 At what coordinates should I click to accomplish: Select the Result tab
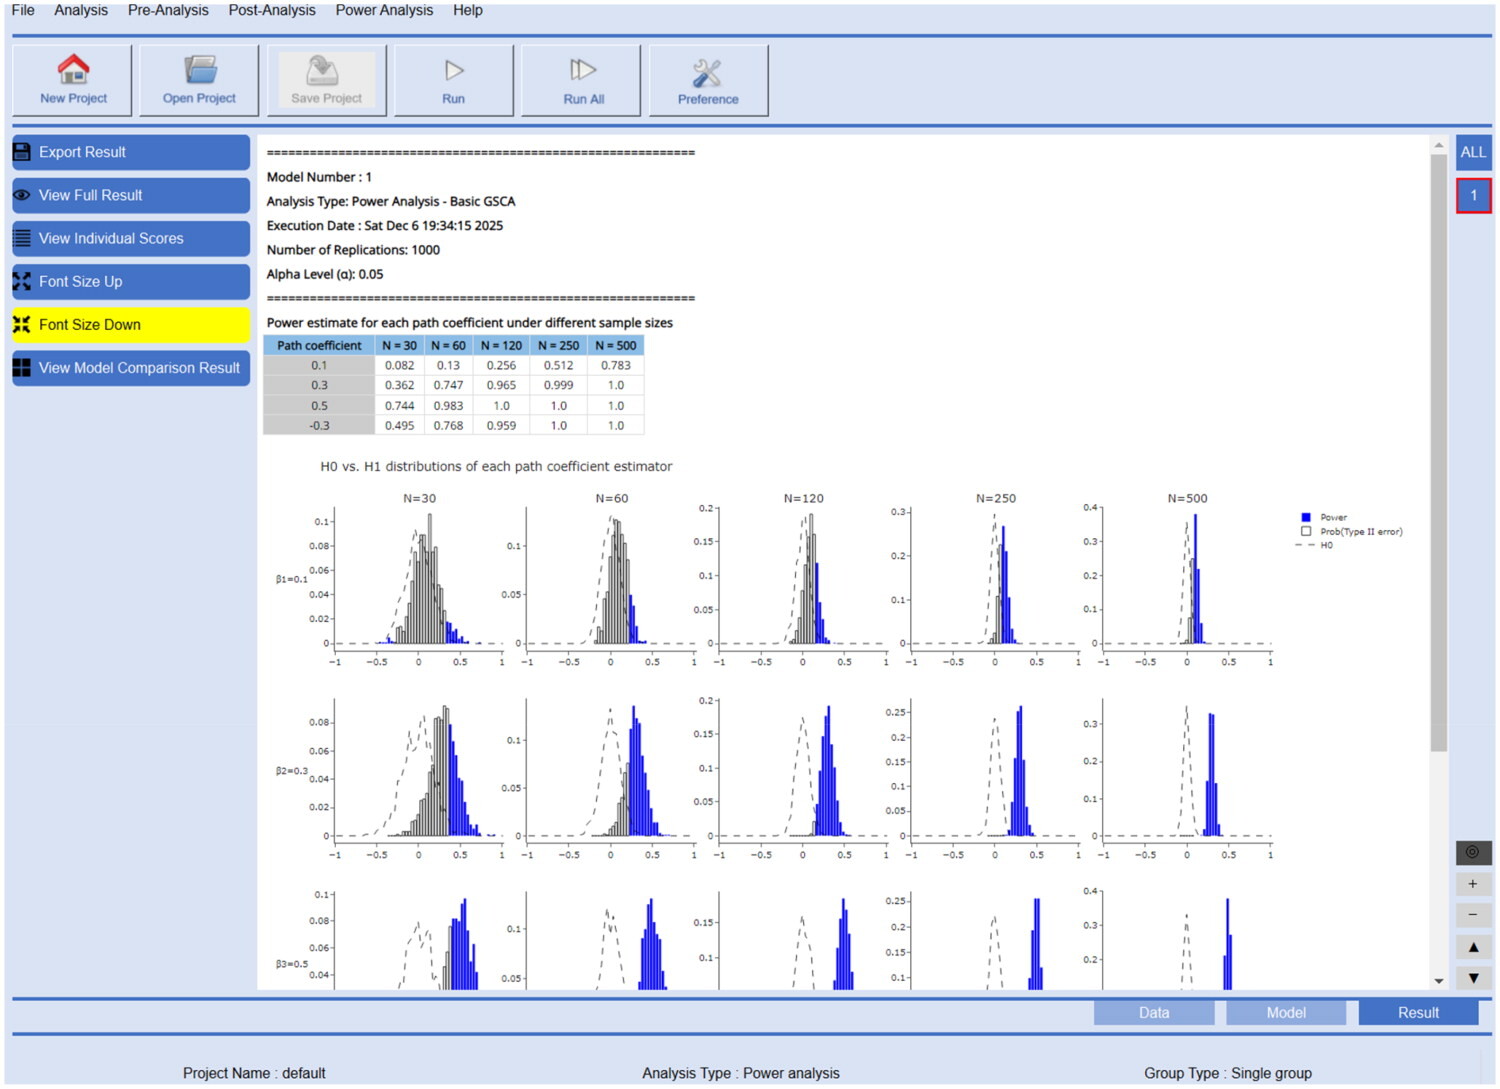coord(1418,1012)
